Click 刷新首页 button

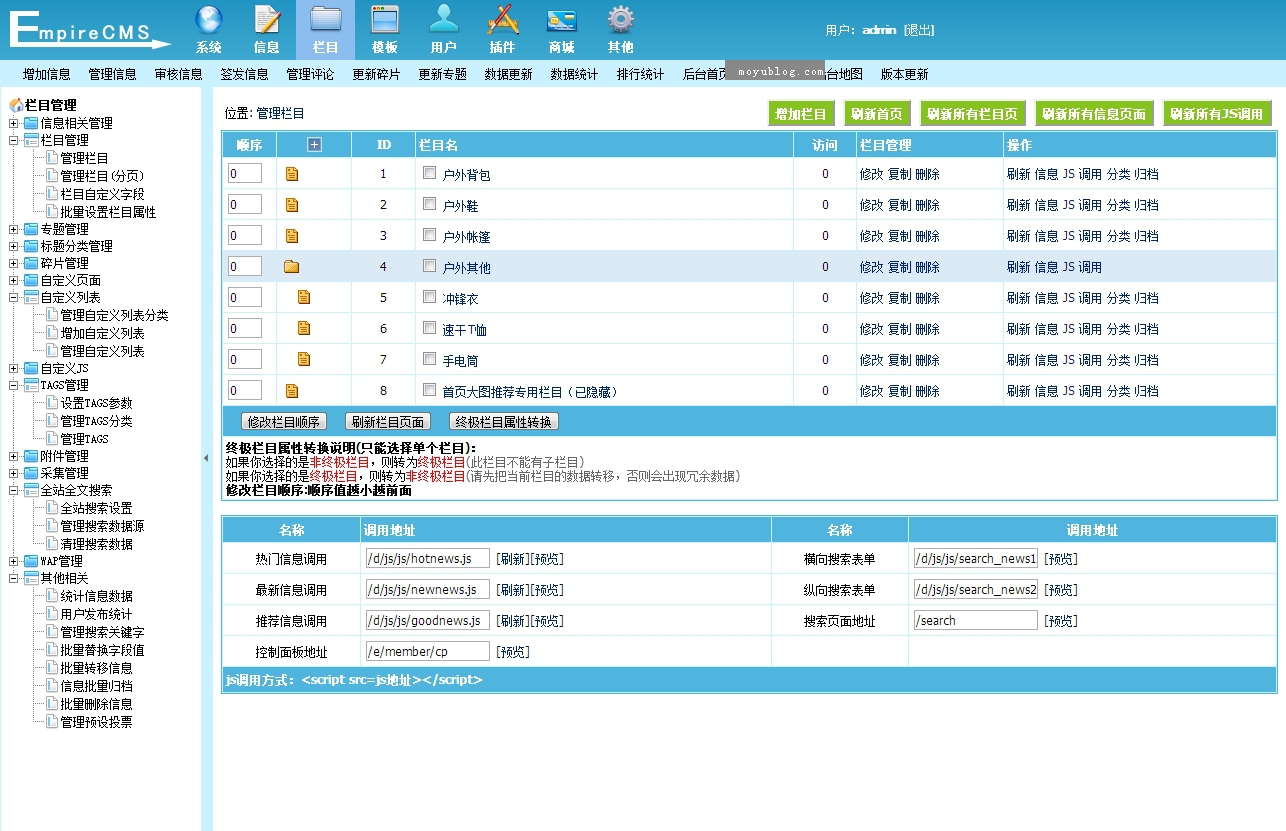coord(877,114)
